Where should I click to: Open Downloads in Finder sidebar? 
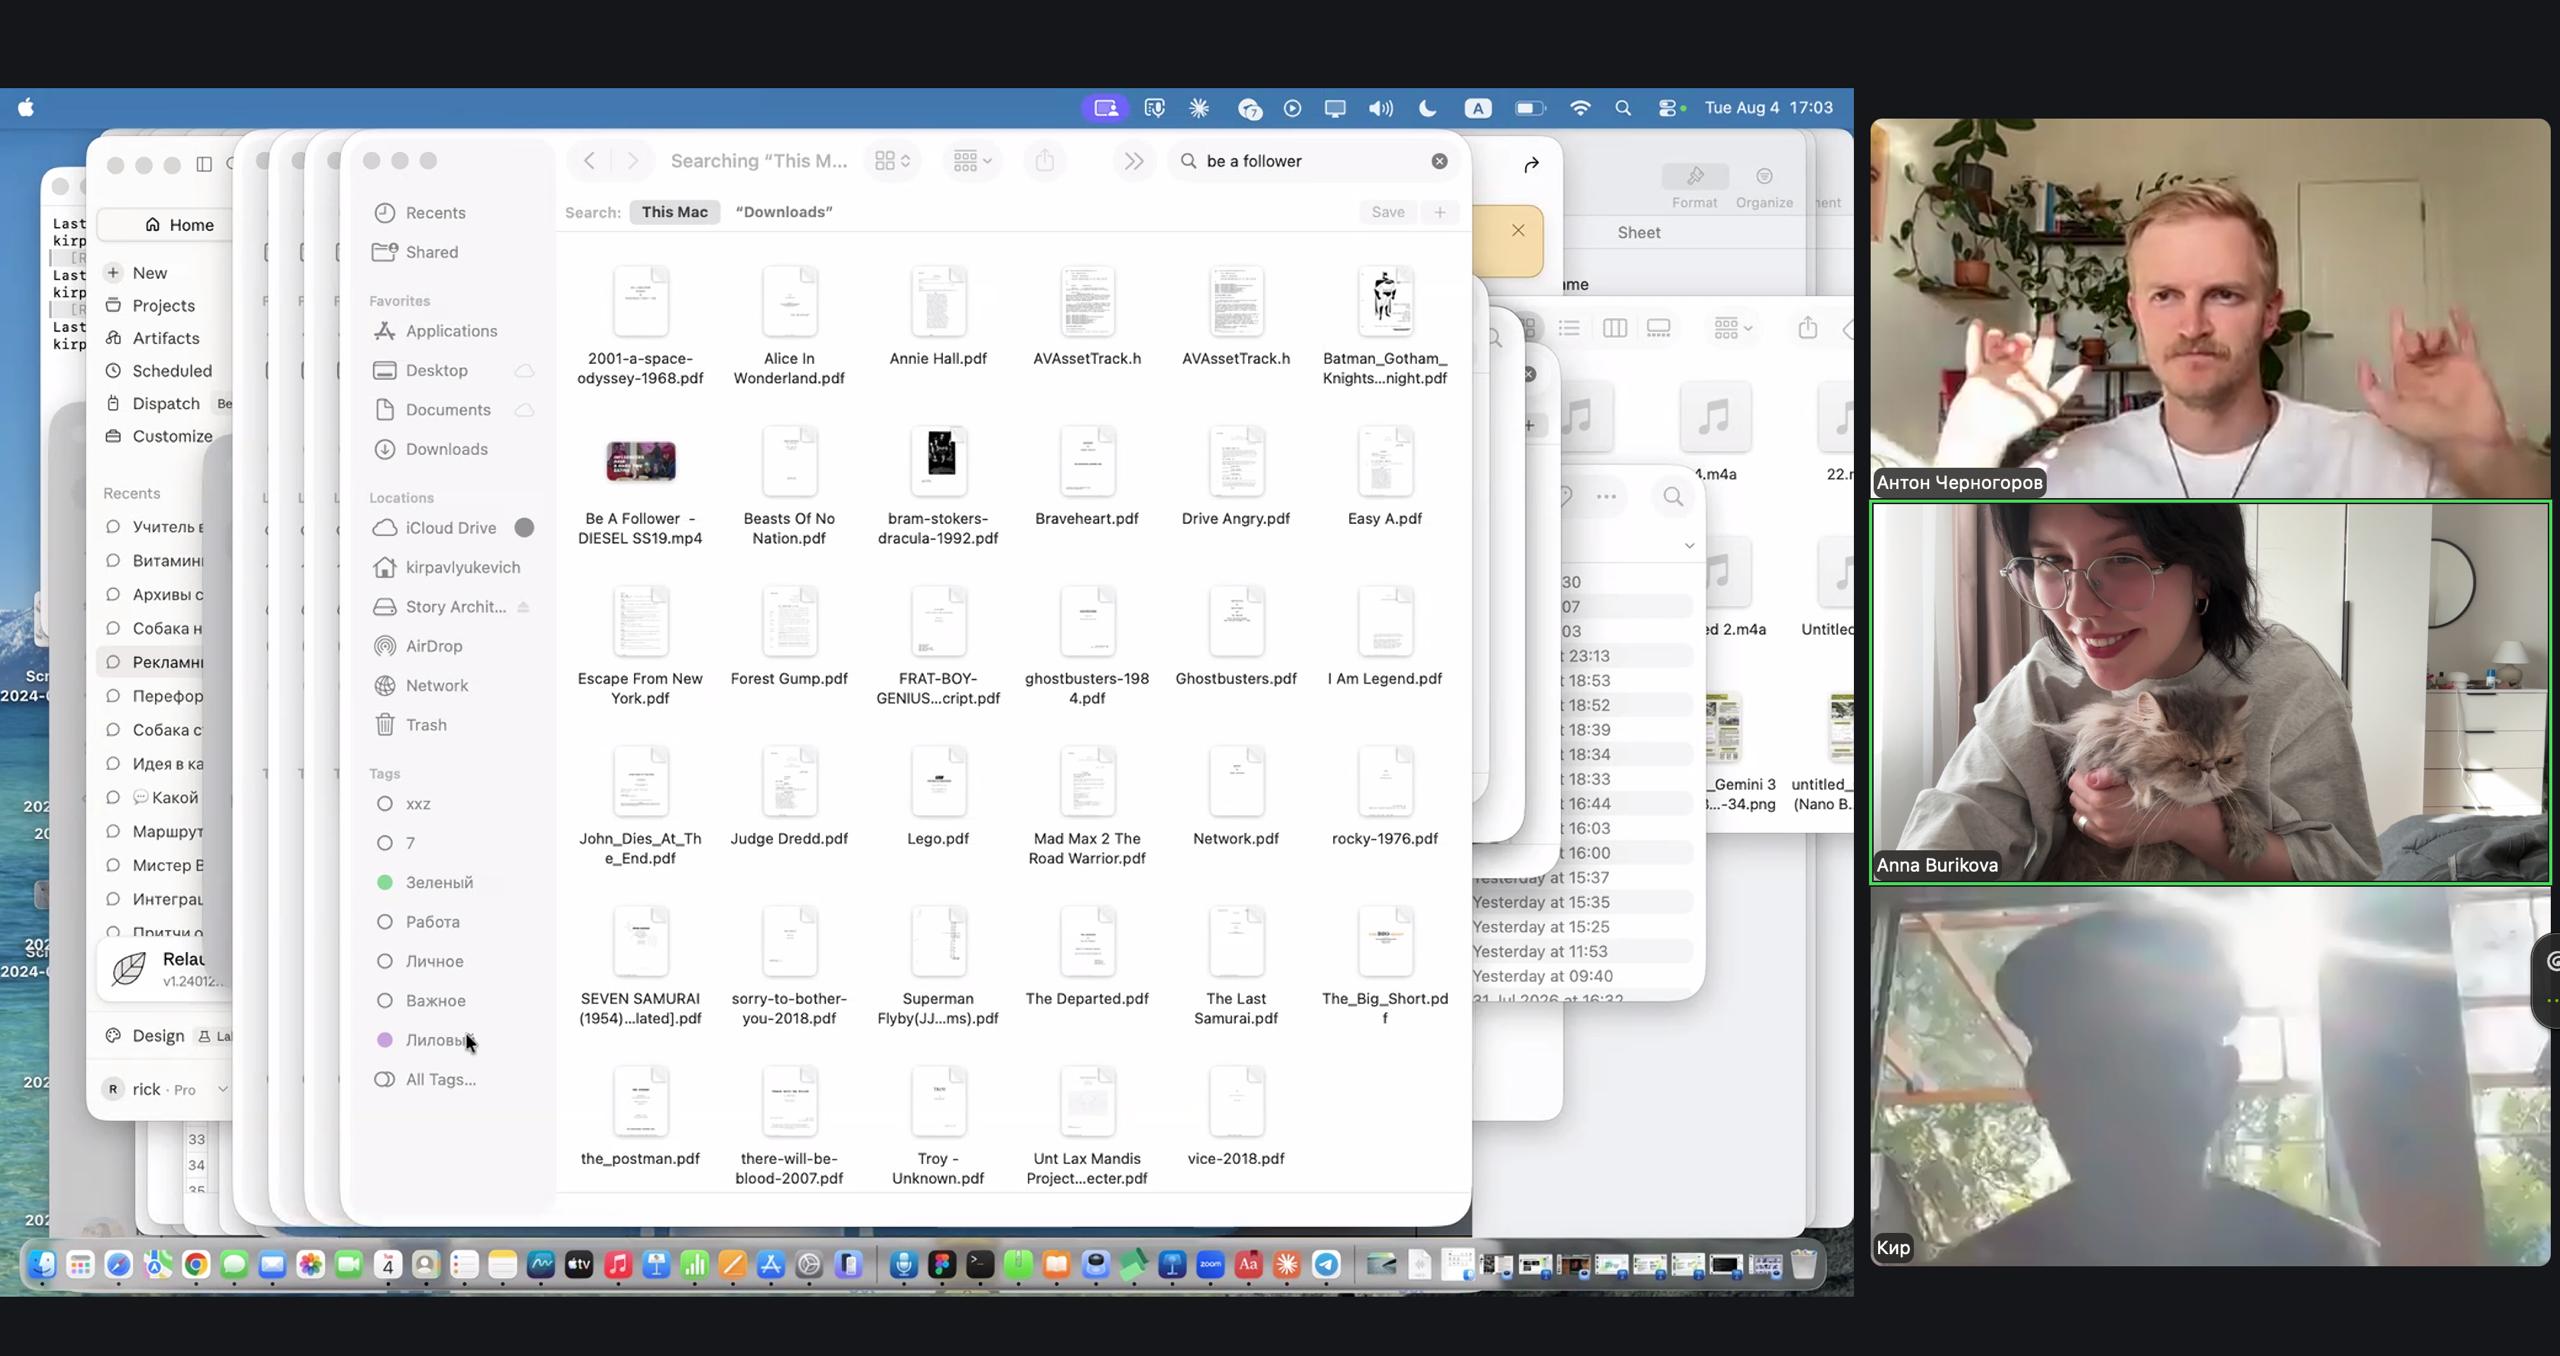tap(446, 449)
